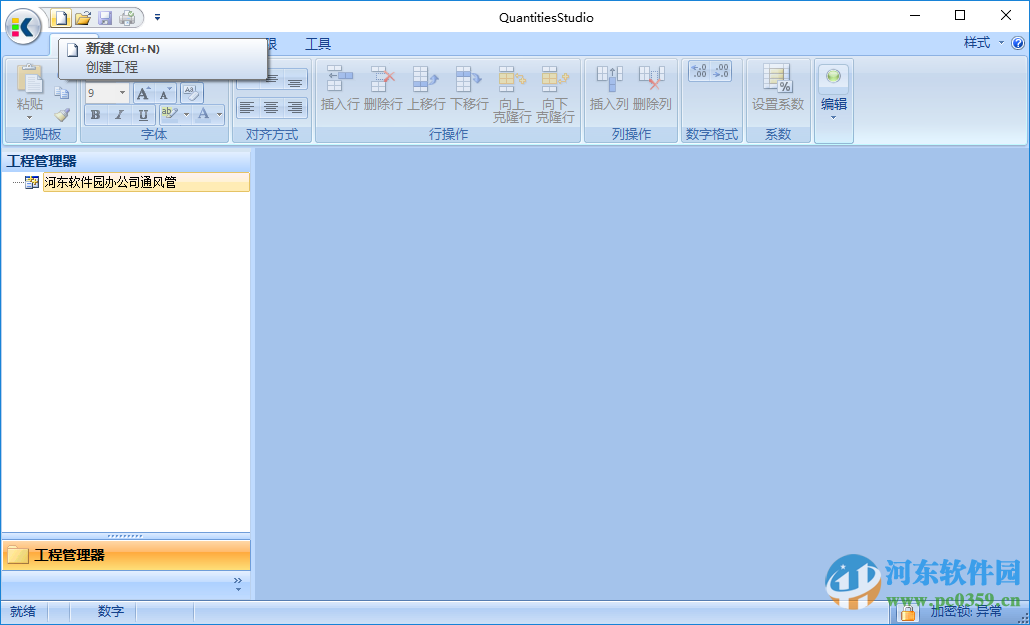Open the 工具 tools ribbon tab
This screenshot has height=625, width=1030.
[318, 44]
